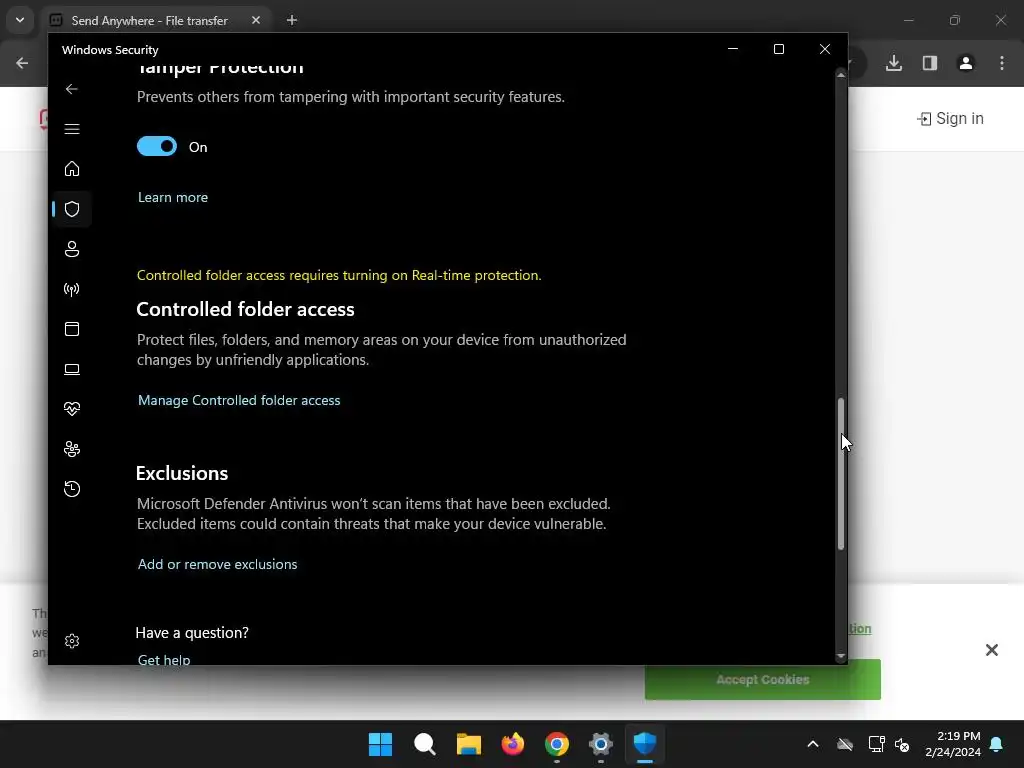This screenshot has height=768, width=1024.
Task: Open App & browser control icon
Action: point(72,328)
